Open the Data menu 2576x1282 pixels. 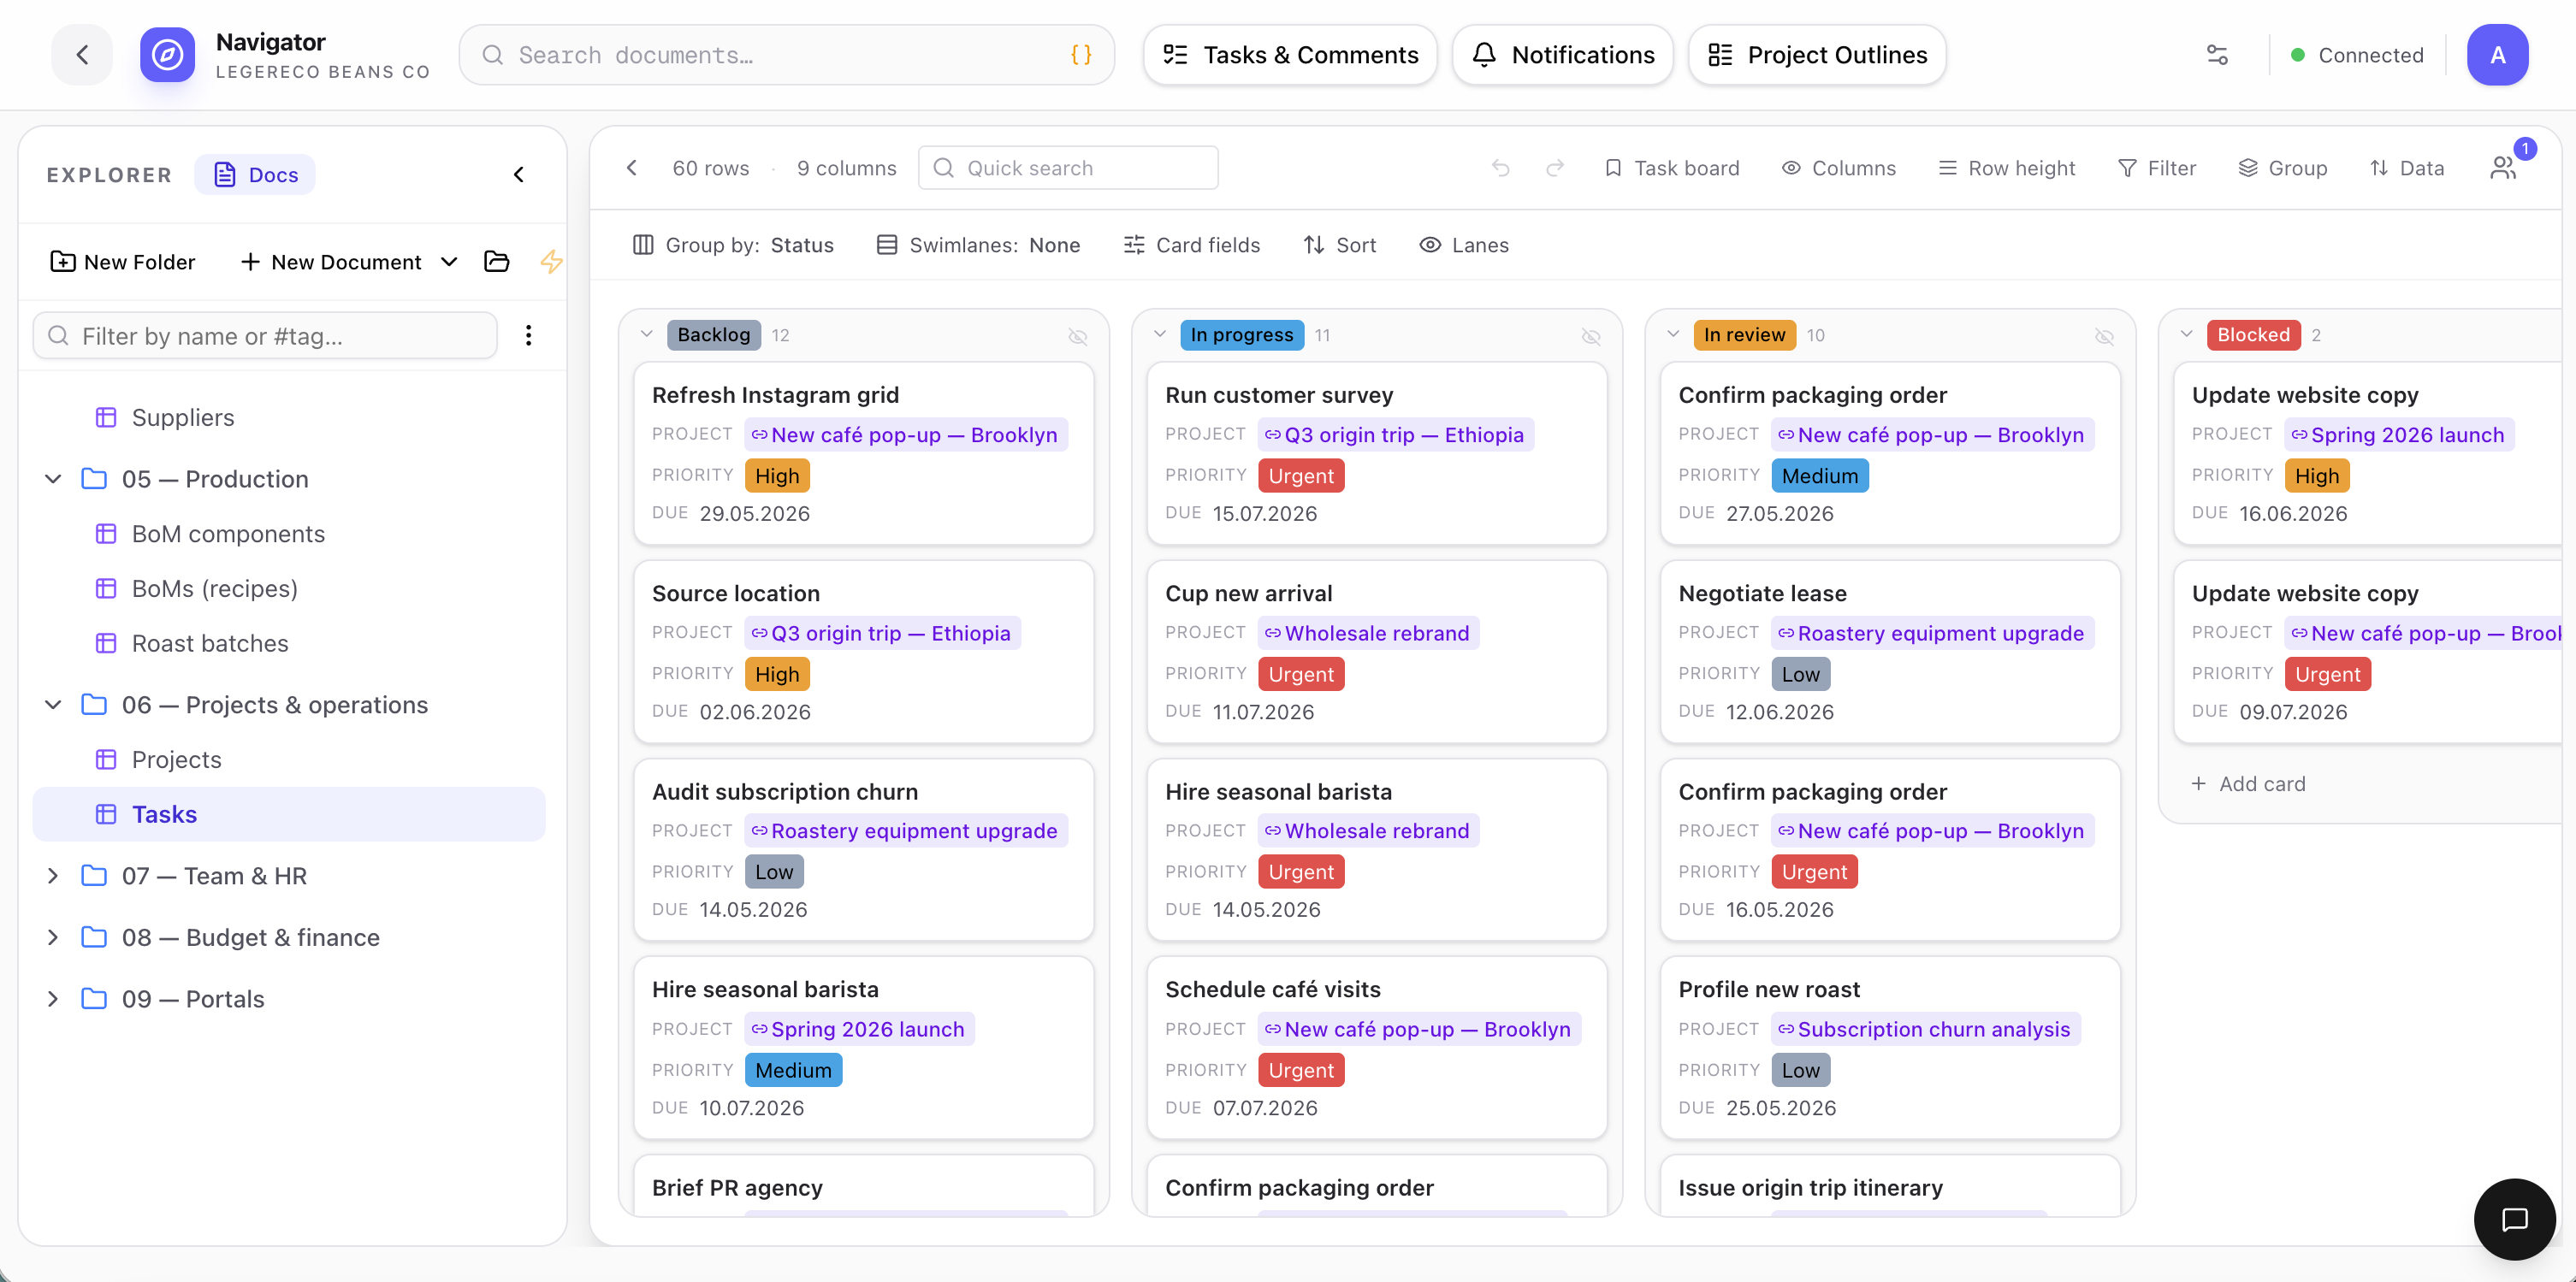(x=2407, y=168)
